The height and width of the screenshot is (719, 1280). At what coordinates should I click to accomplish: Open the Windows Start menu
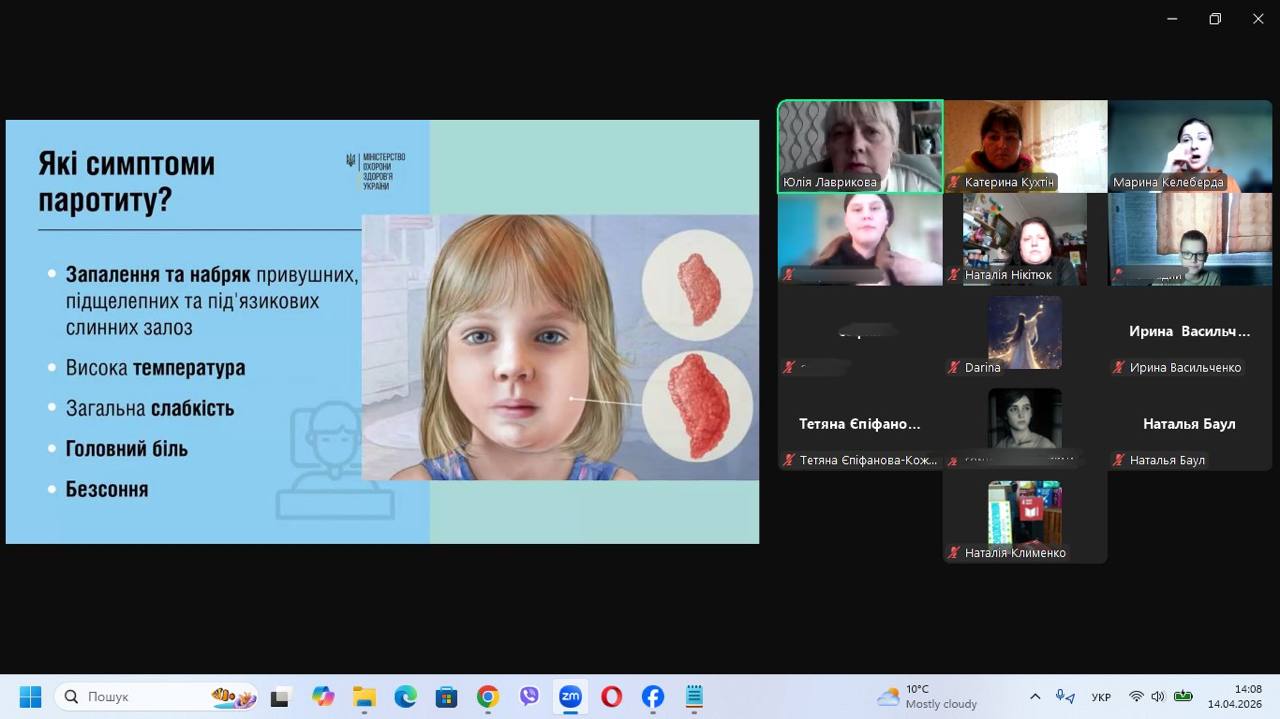[x=30, y=697]
